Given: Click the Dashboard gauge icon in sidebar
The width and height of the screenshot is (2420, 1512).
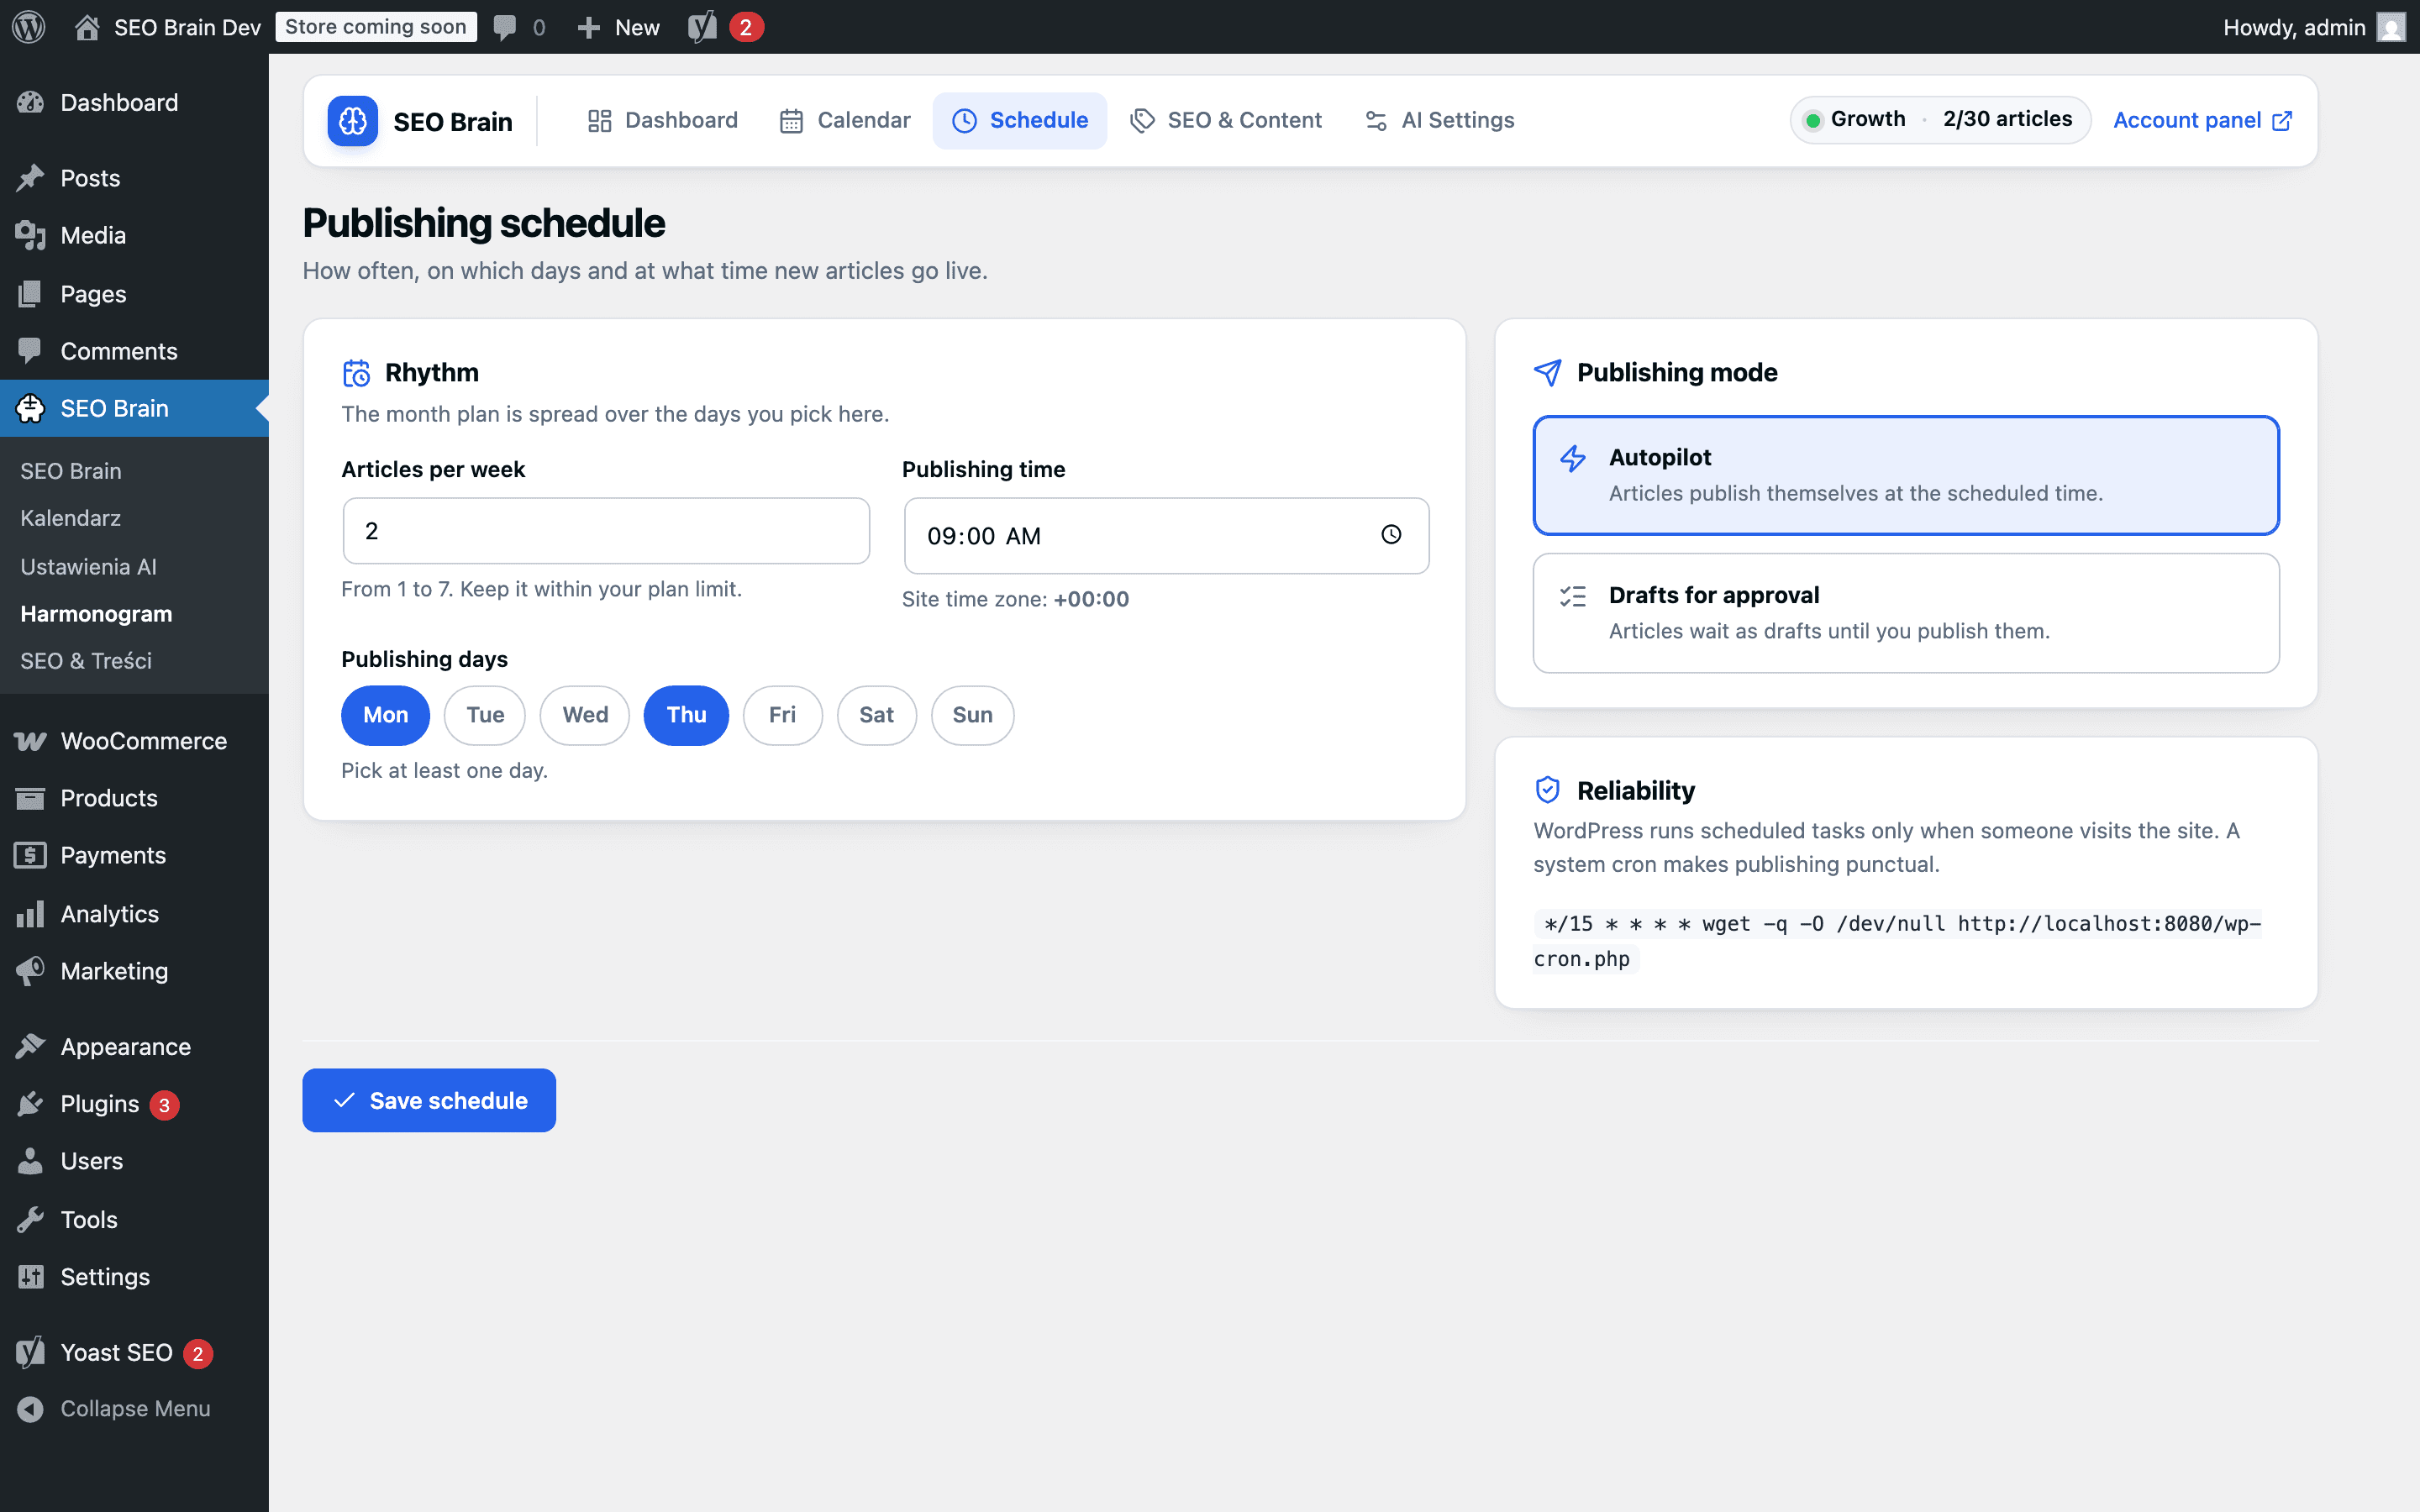Looking at the screenshot, I should pos(30,102).
